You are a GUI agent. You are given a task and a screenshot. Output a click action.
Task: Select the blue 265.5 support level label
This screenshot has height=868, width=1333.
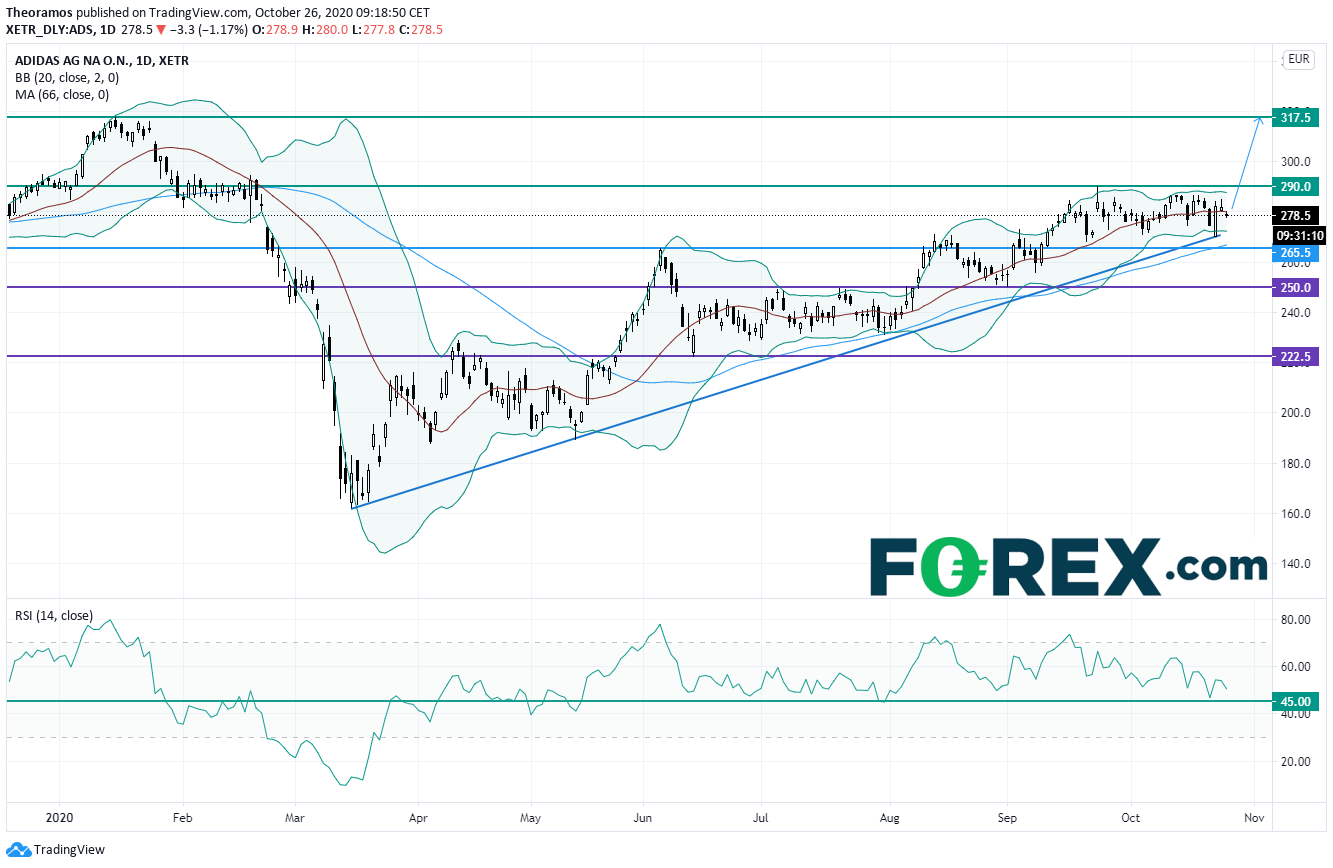coord(1294,253)
